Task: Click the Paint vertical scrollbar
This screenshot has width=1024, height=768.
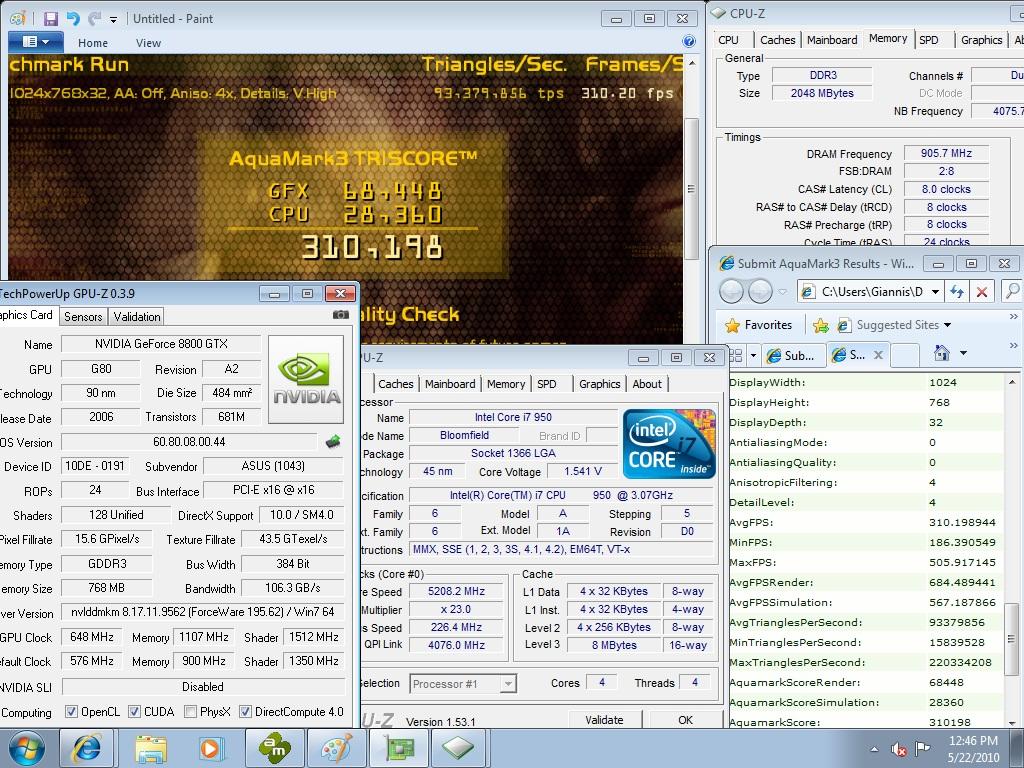Action: (x=691, y=189)
